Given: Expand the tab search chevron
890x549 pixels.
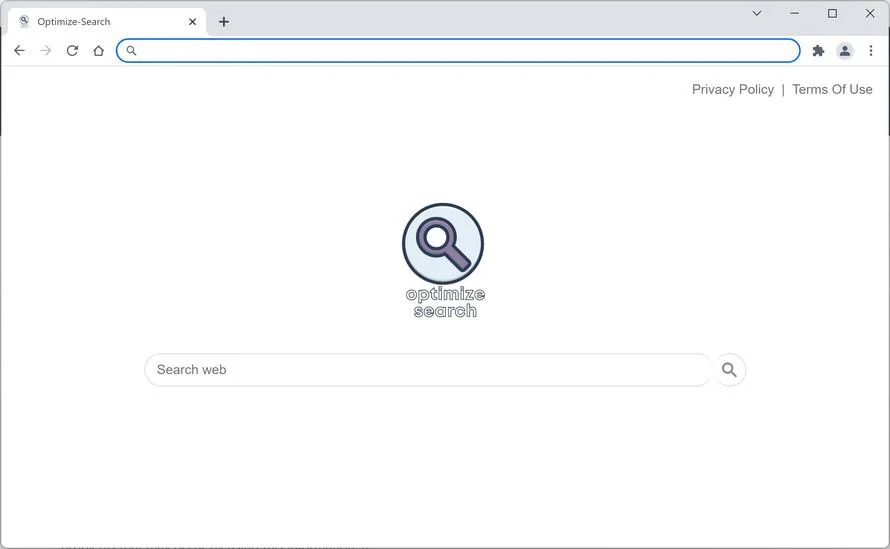Looking at the screenshot, I should [x=757, y=13].
